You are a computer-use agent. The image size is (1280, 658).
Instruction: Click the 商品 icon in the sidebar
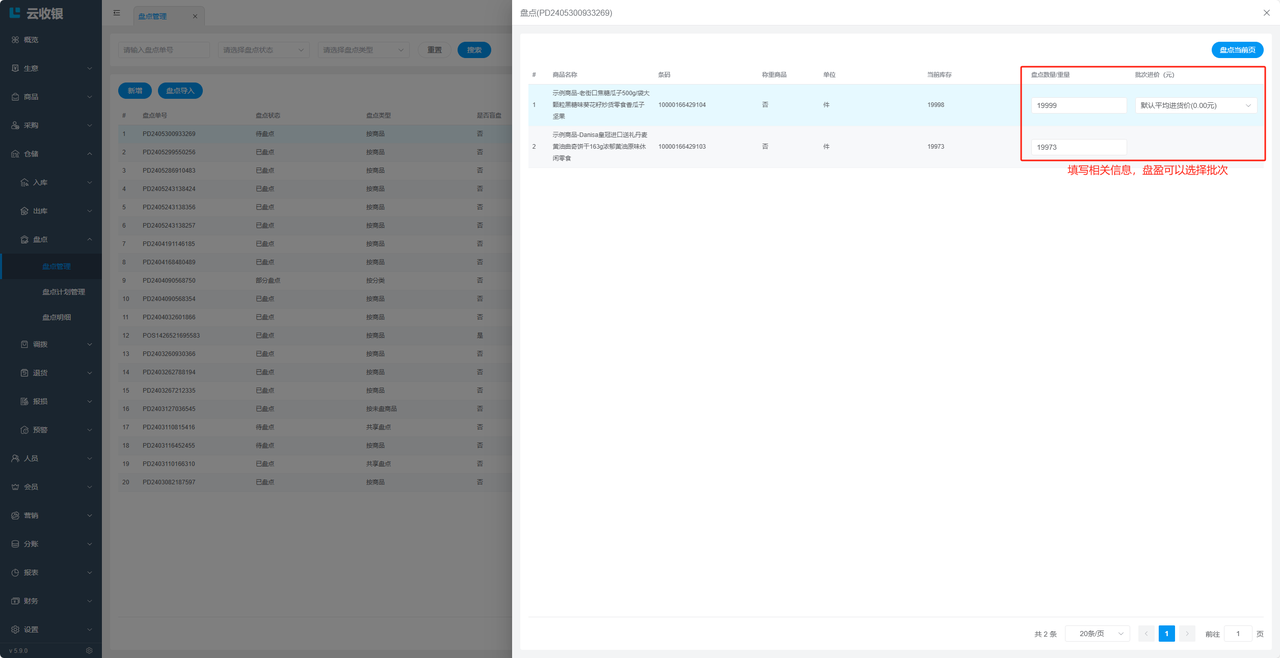pos(15,97)
